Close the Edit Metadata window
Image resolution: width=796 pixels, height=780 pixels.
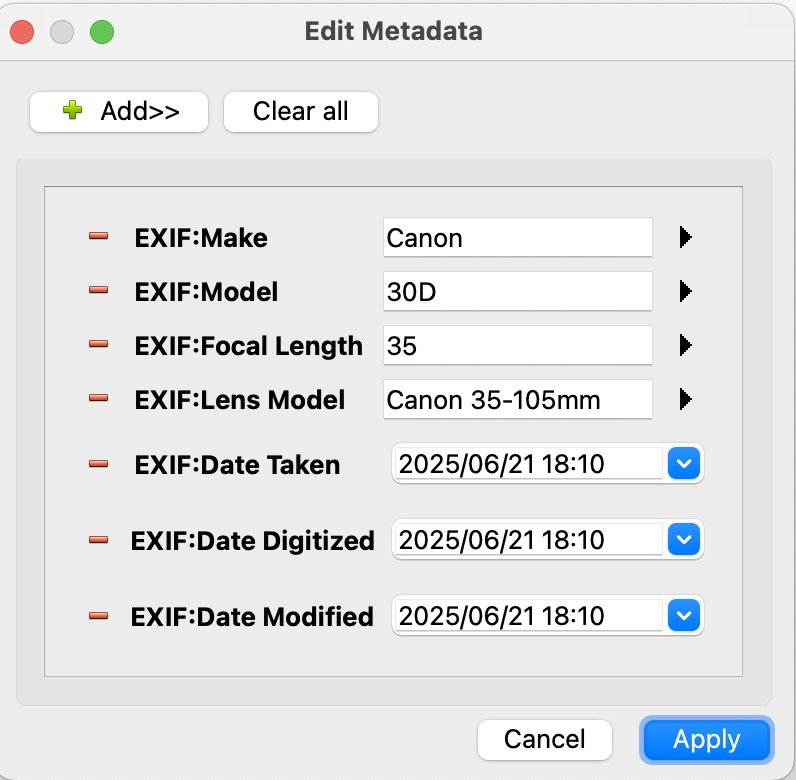coord(22,32)
